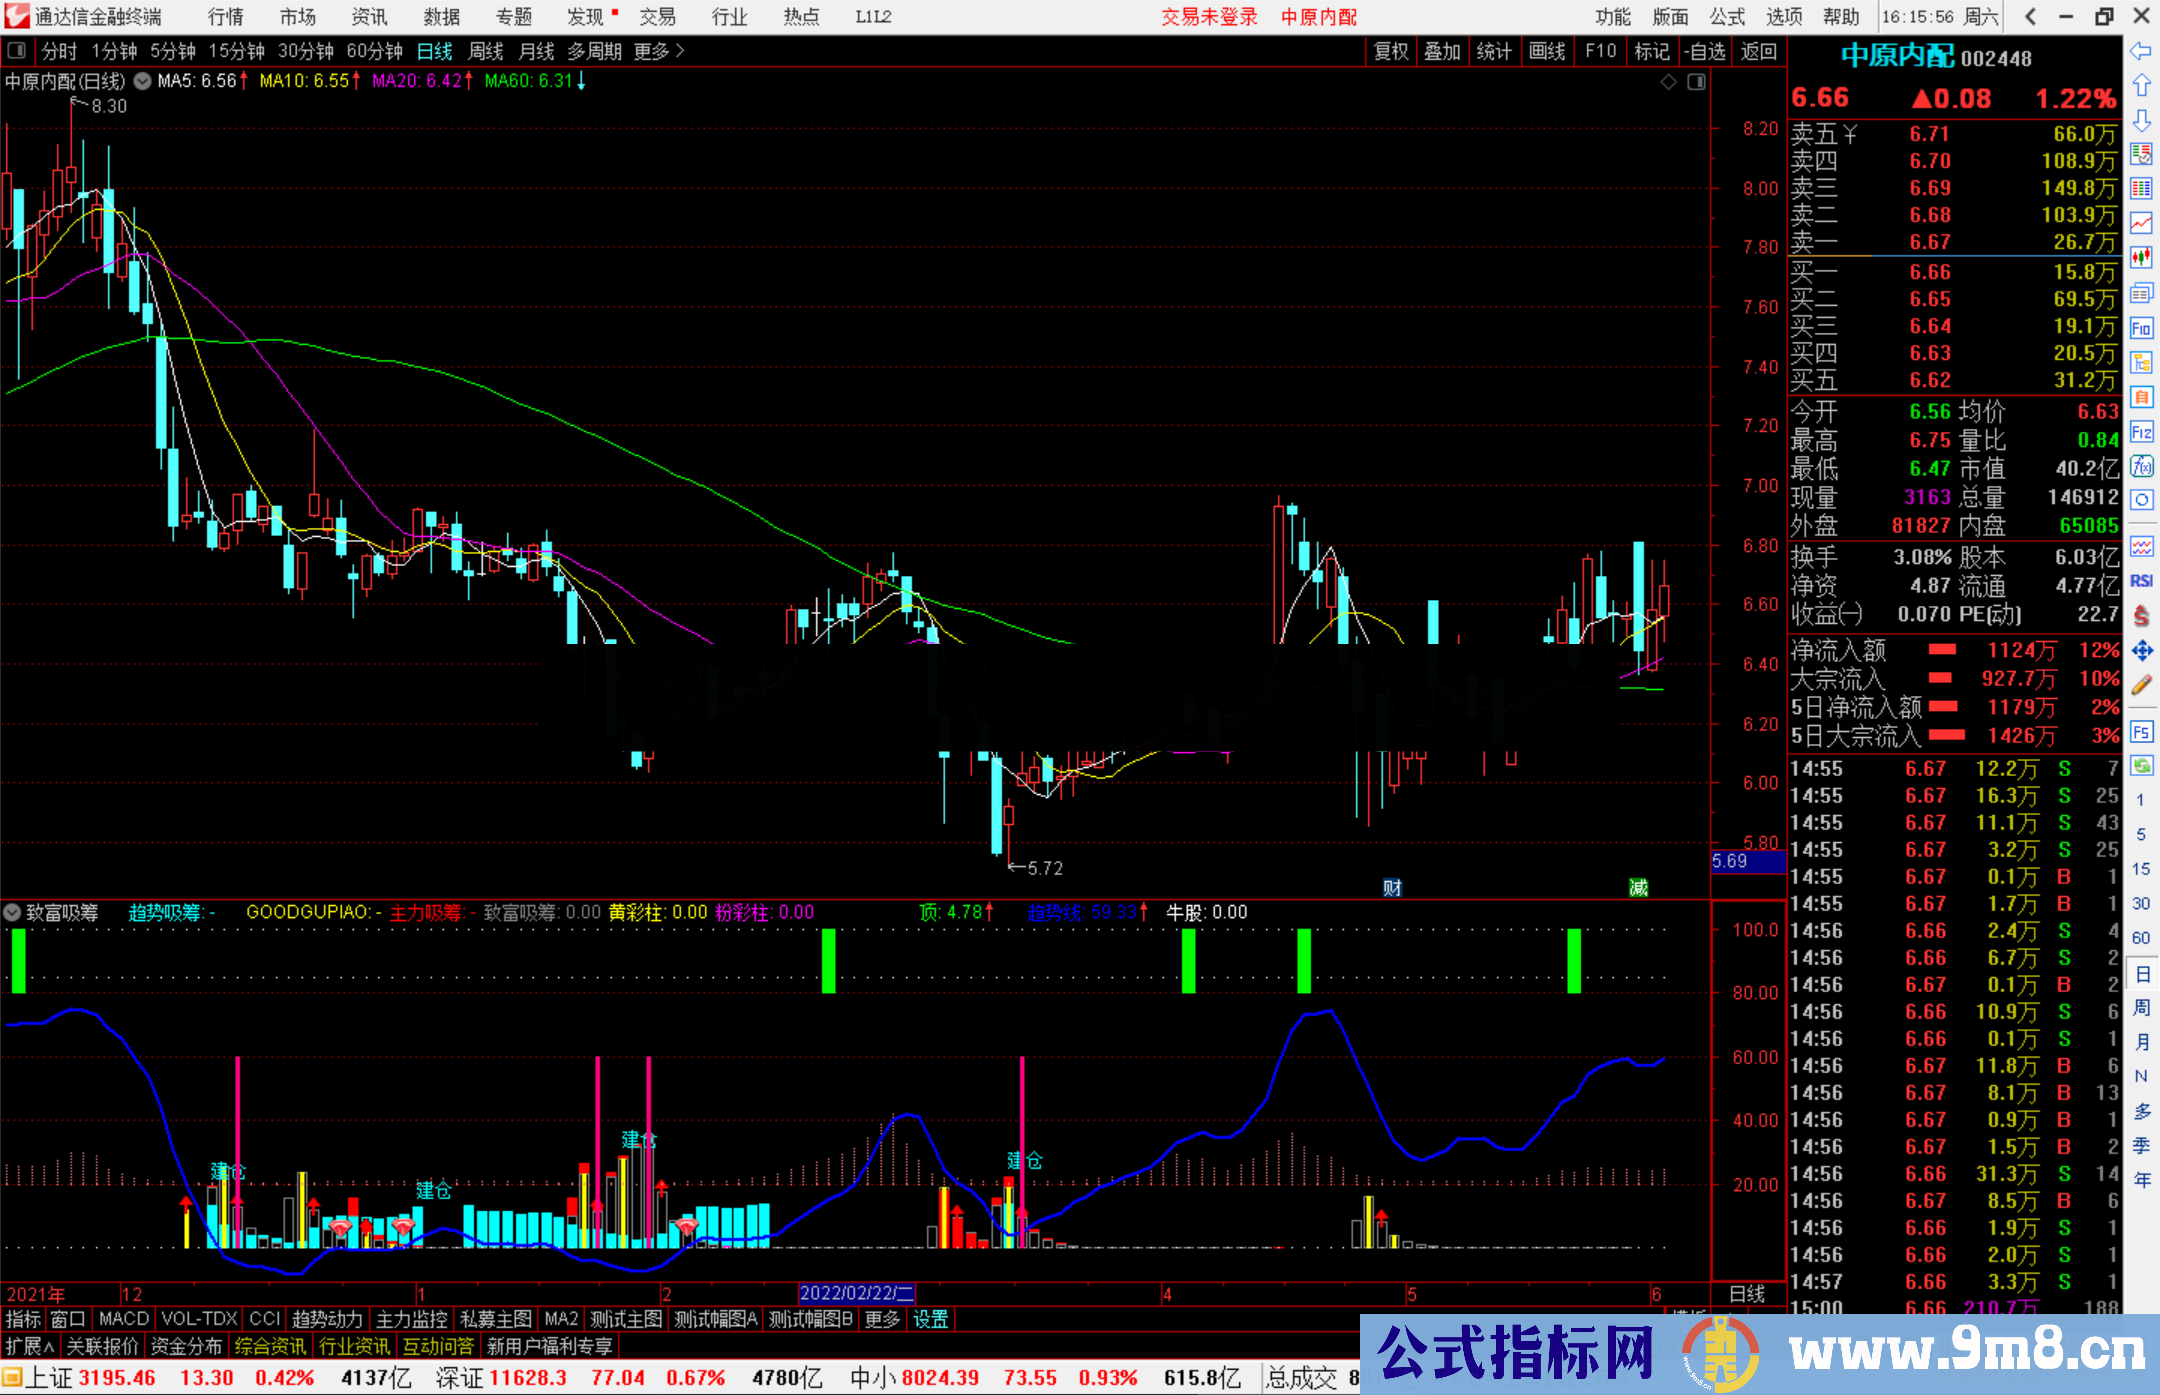Click the F5 refresh icon in right sidebar
2160x1395 pixels.
2142,733
